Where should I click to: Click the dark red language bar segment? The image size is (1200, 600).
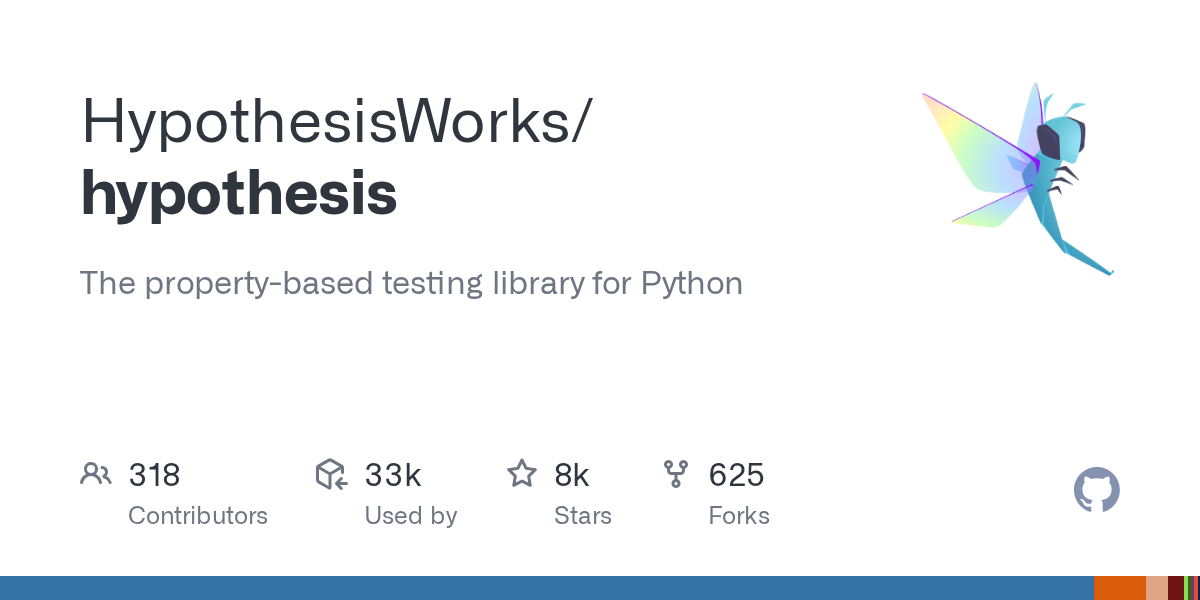point(1175,588)
